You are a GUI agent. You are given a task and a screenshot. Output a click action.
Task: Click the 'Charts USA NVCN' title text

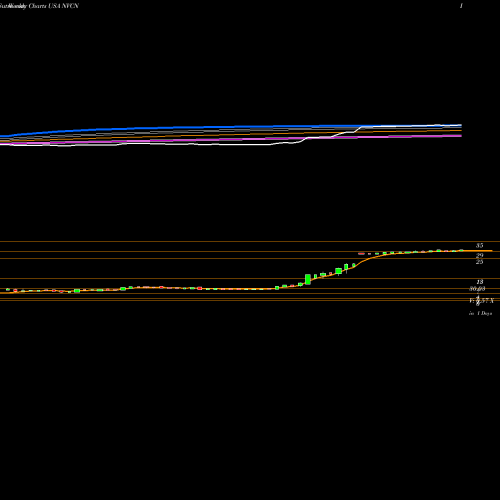point(53,6)
